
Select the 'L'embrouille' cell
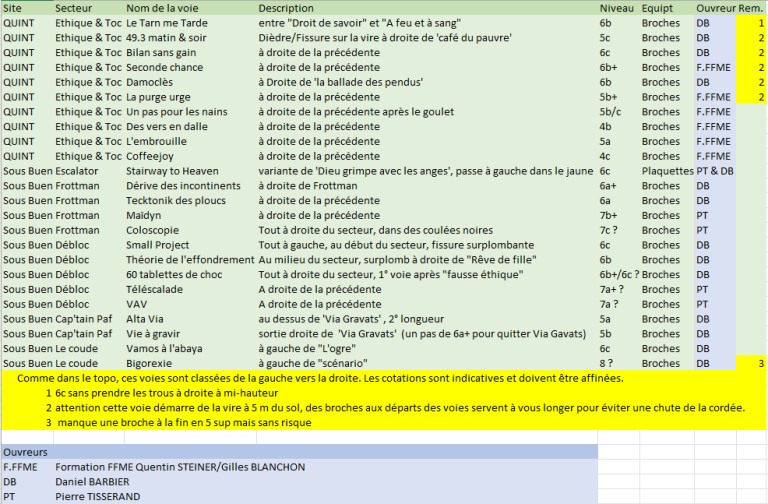pyautogui.click(x=191, y=141)
